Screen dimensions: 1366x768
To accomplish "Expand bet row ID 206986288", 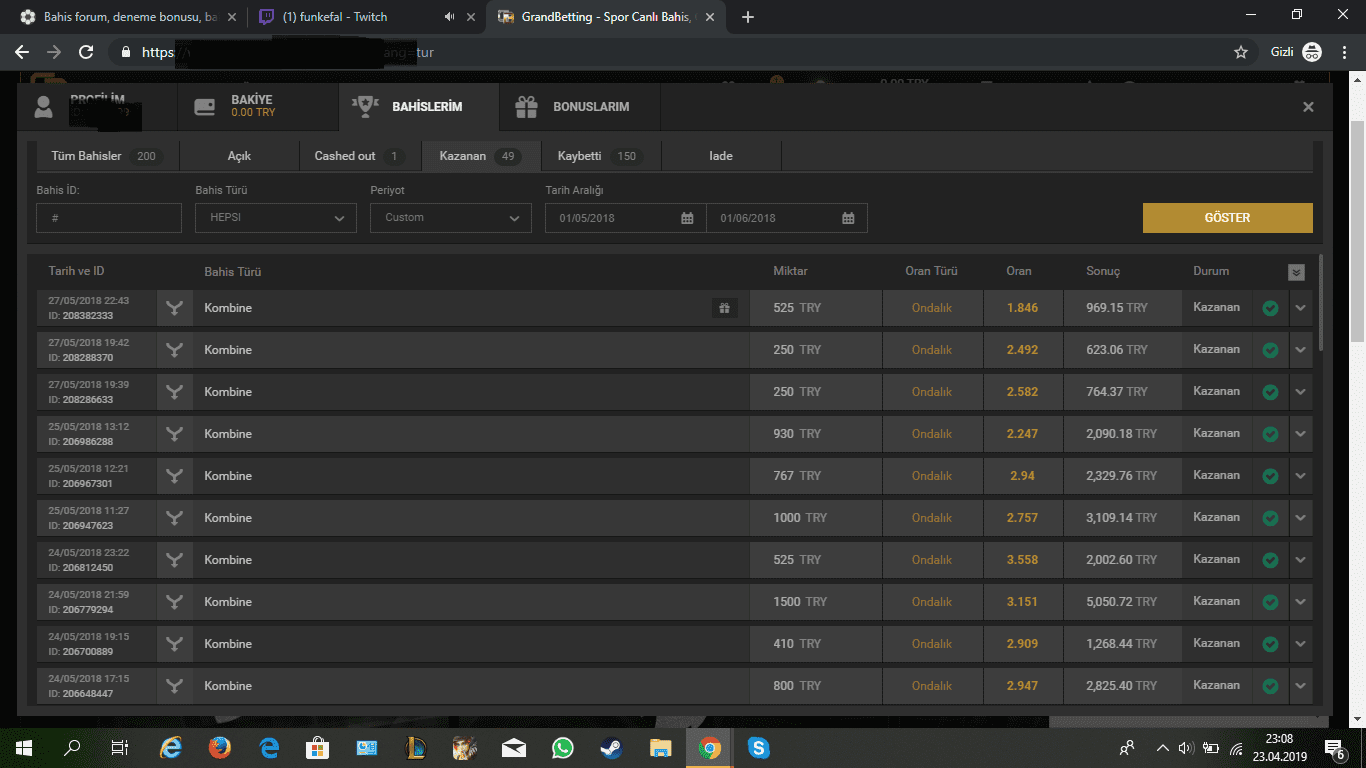I will point(1300,434).
